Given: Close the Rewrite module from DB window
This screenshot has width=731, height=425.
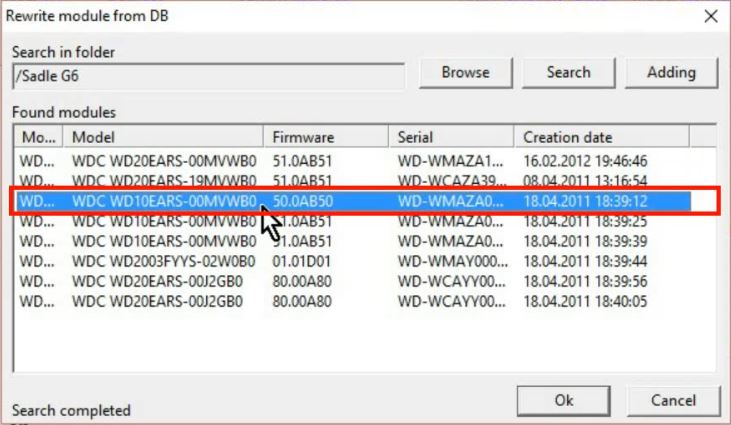Looking at the screenshot, I should click(710, 16).
